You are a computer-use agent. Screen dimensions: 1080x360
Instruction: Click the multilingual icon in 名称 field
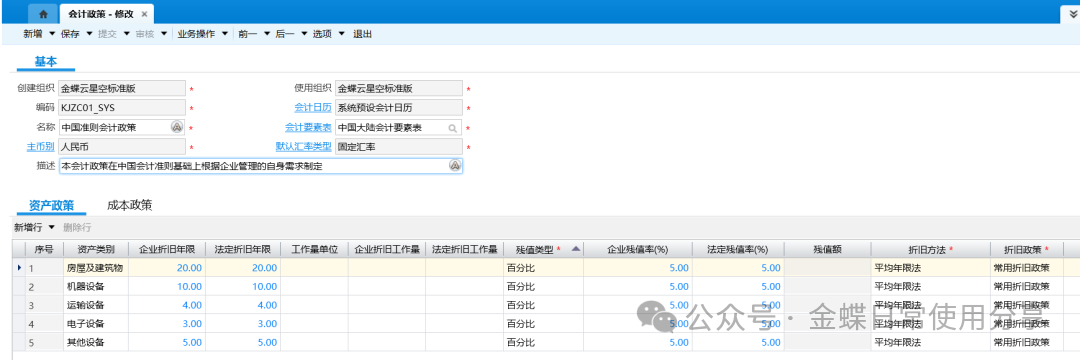point(176,127)
